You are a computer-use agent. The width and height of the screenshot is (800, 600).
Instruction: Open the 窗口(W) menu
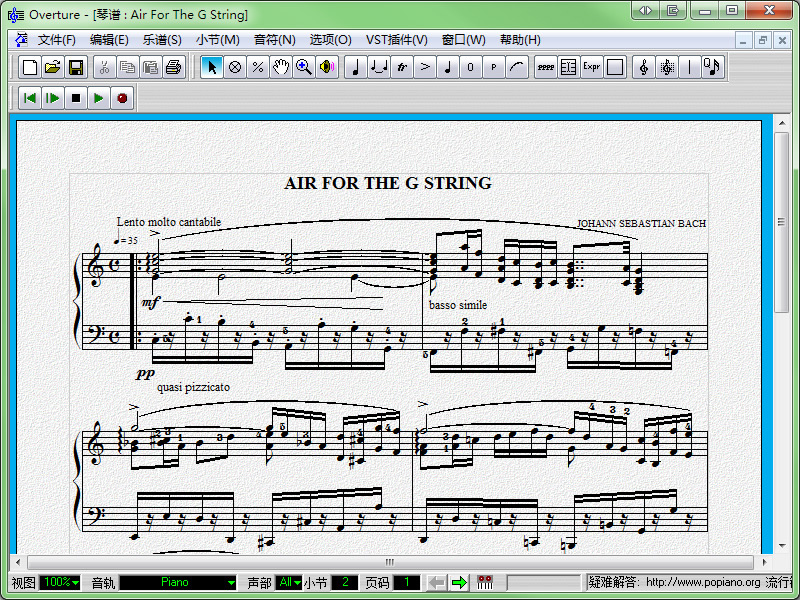pyautogui.click(x=463, y=40)
